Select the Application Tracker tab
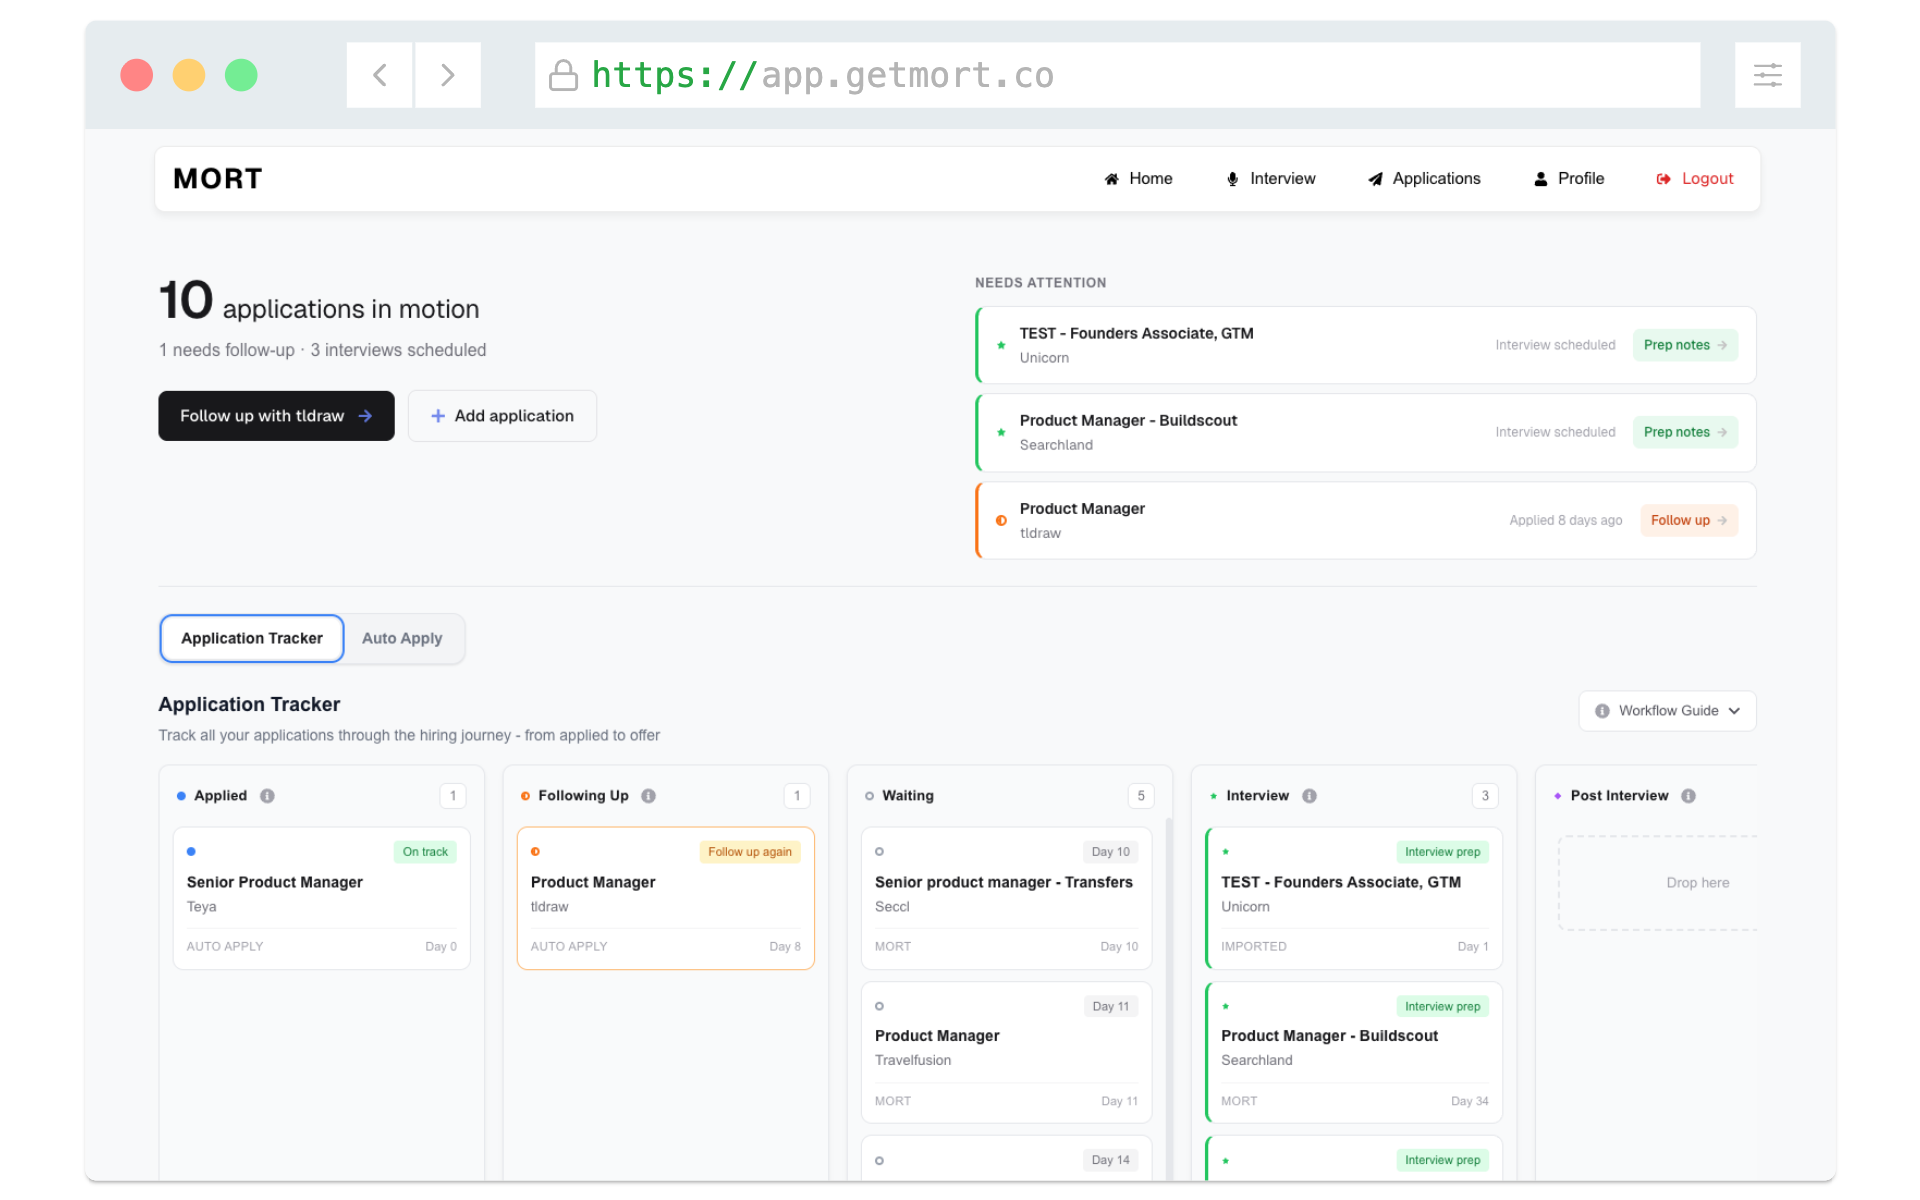Screen dimensions: 1920x1200 pos(252,638)
